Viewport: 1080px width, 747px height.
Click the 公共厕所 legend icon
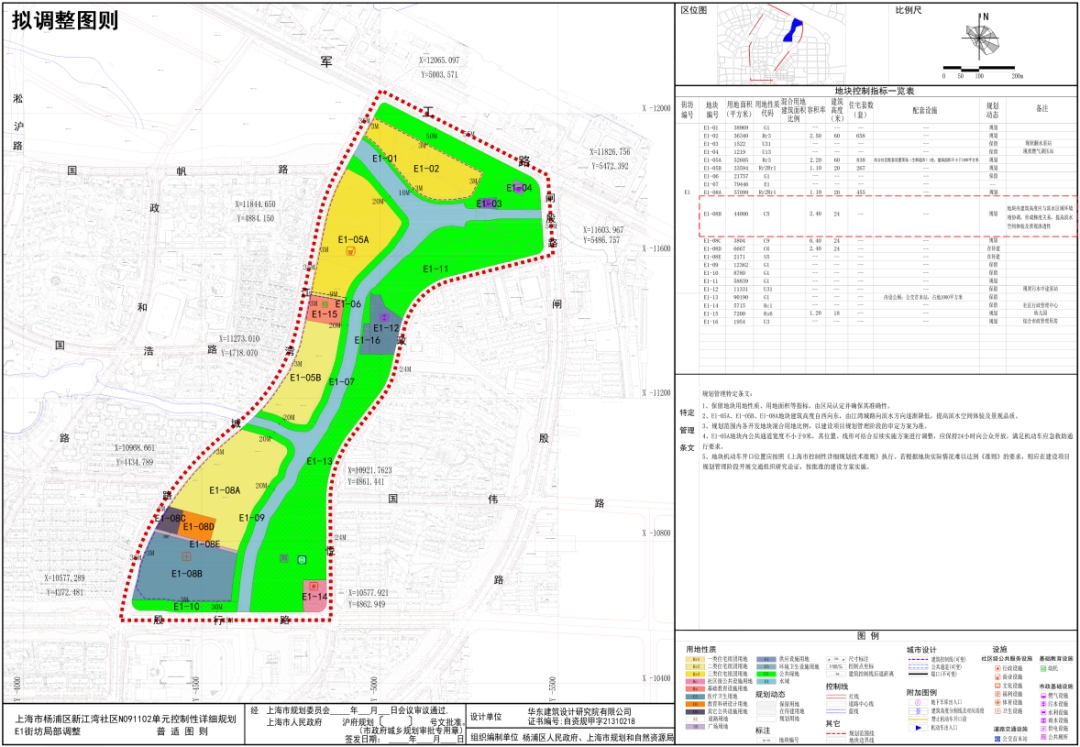(x=1043, y=737)
